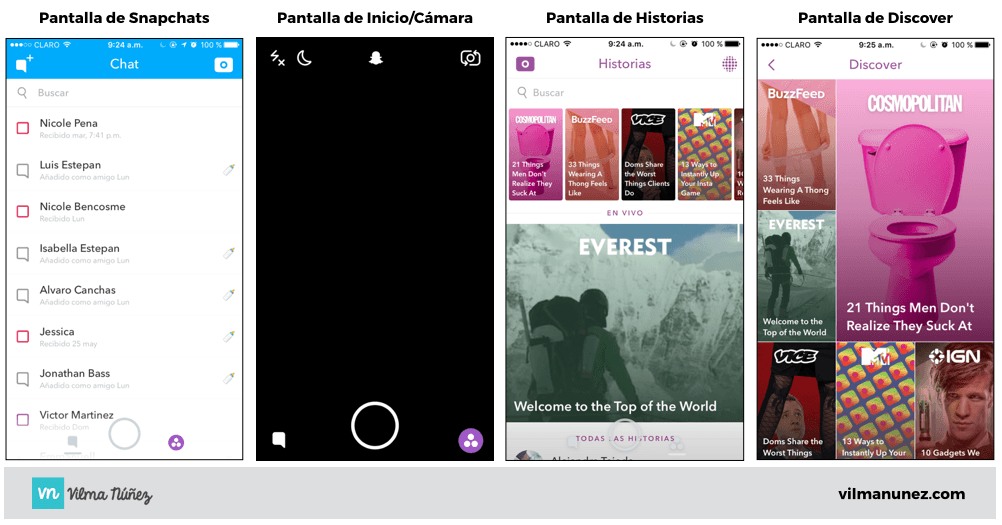Click the Vilma Núñez logo
The image size is (1002, 525).
[x=92, y=493]
